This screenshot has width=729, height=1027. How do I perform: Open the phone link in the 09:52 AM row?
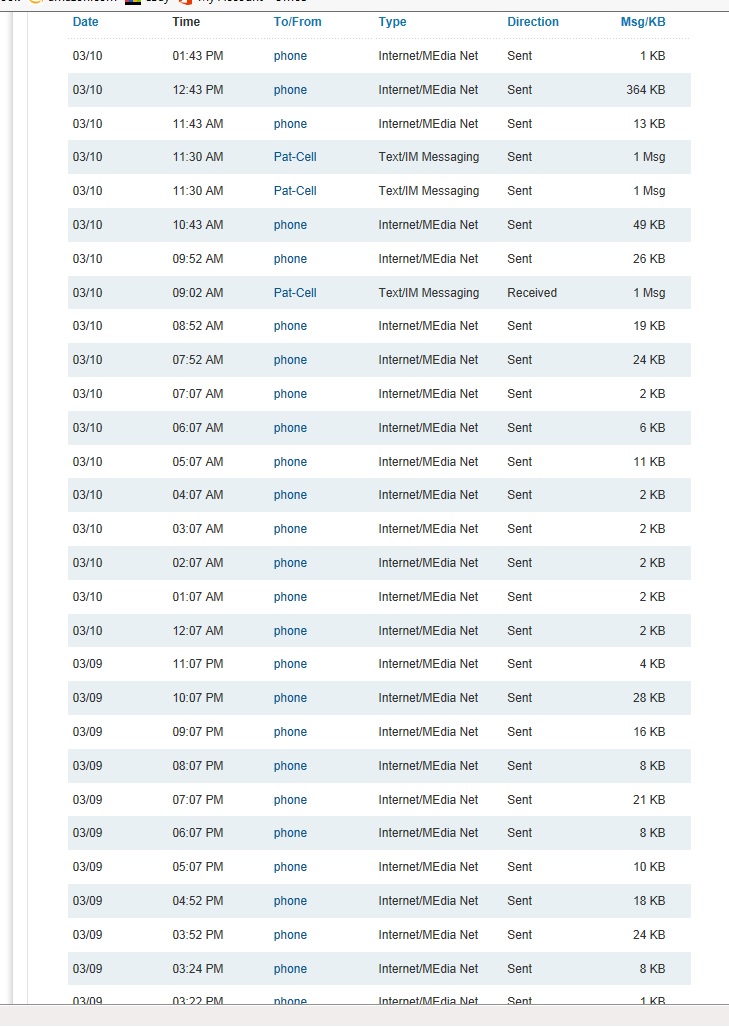click(290, 259)
